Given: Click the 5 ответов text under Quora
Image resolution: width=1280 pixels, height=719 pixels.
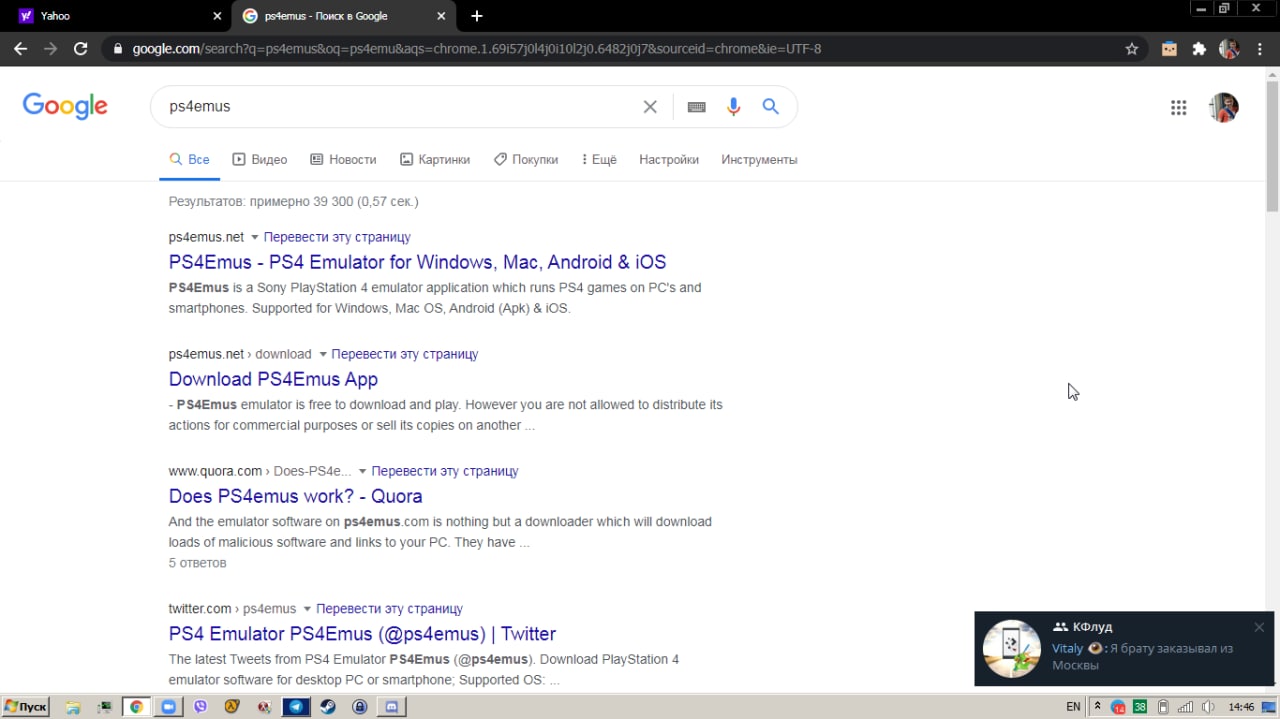Looking at the screenshot, I should click(198, 563).
